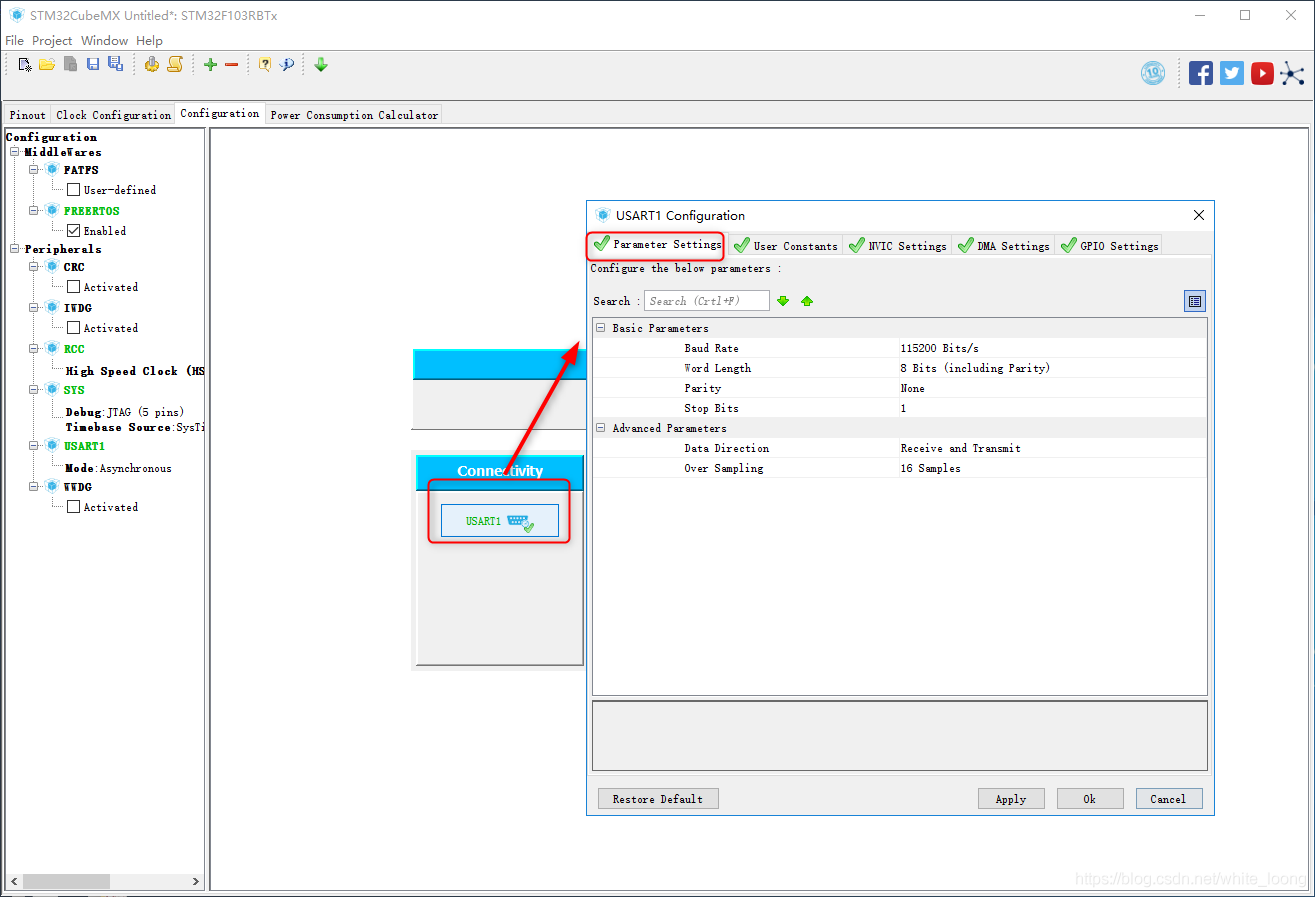The height and width of the screenshot is (897, 1315).
Task: Click the Ok button
Action: coord(1090,799)
